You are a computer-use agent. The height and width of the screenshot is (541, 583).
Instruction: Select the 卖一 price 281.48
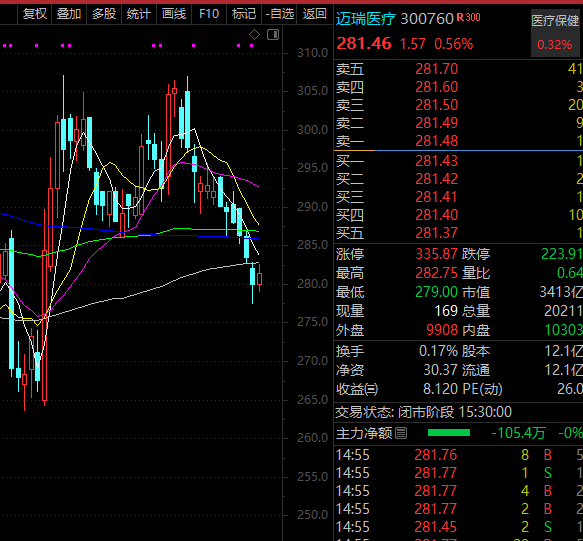click(x=437, y=141)
